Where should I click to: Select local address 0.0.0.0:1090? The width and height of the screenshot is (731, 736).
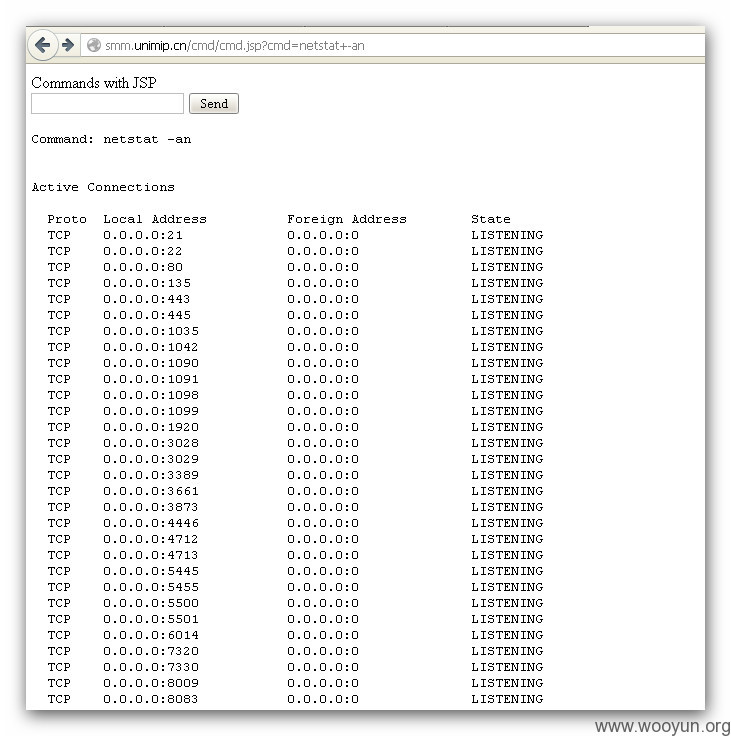coord(151,363)
